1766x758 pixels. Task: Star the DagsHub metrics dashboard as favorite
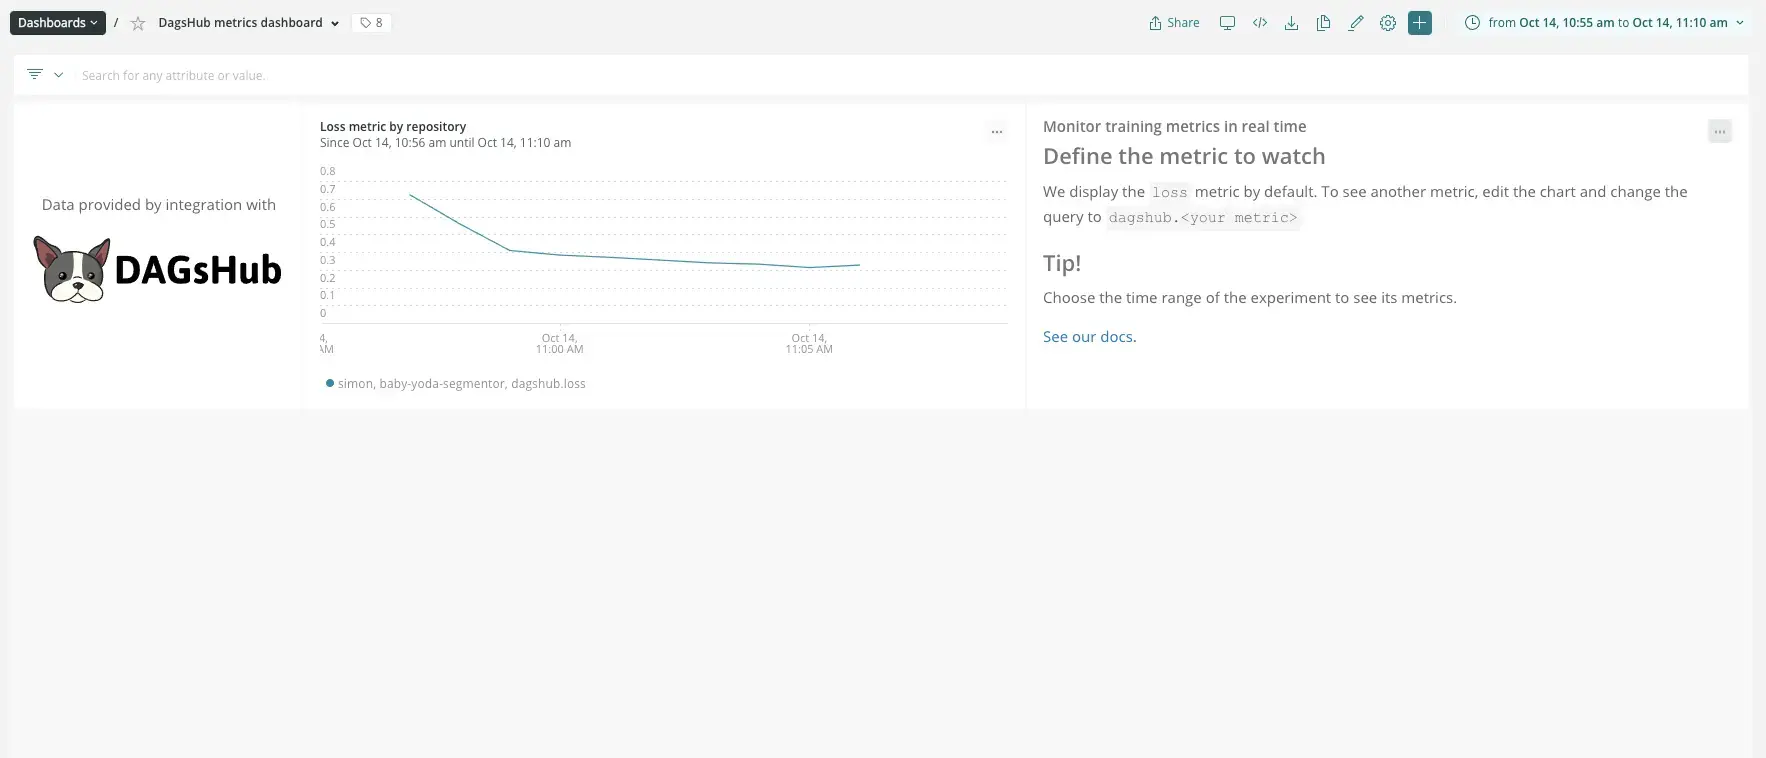click(x=138, y=23)
